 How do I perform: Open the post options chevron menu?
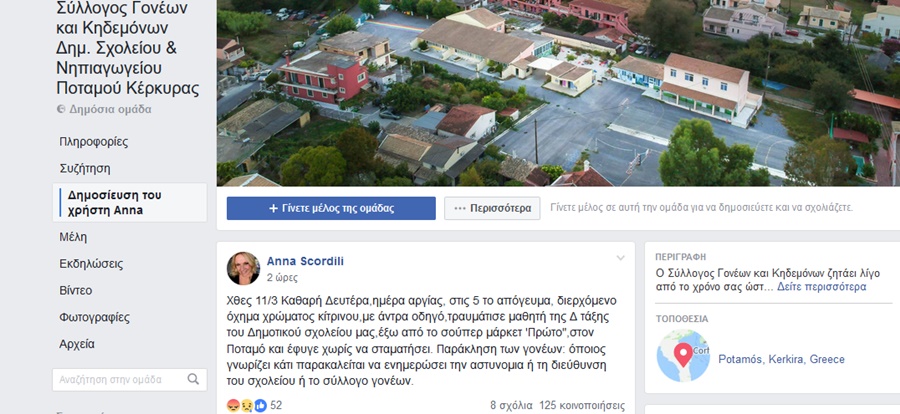pos(620,258)
